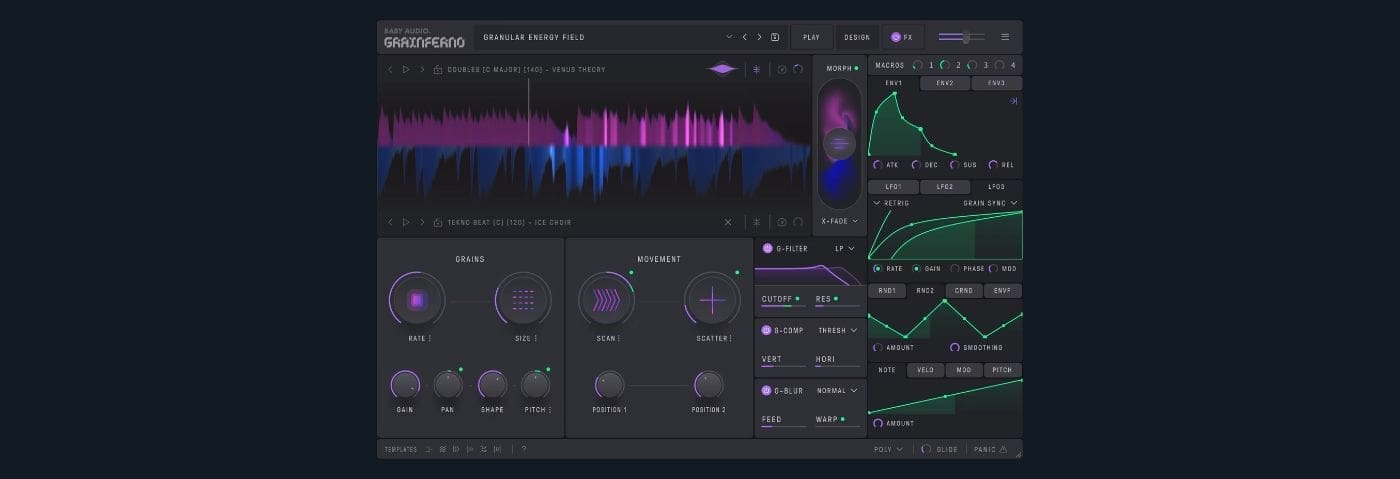Go to the next preset arrow
The image size is (1400, 479).
[759, 37]
